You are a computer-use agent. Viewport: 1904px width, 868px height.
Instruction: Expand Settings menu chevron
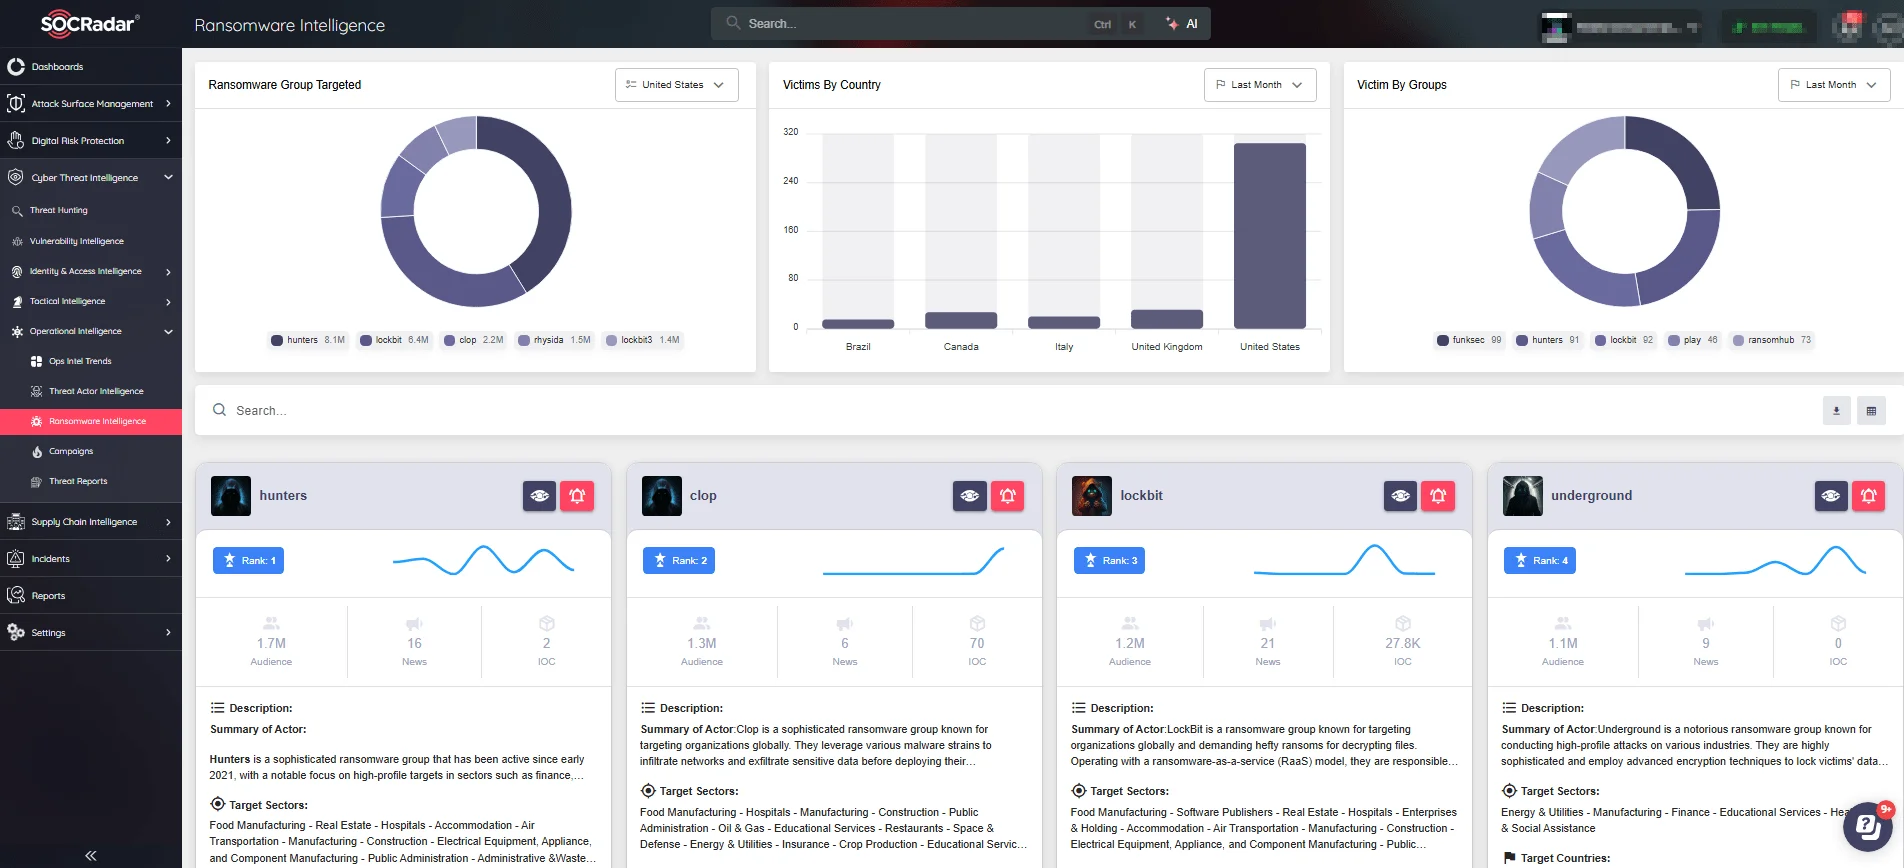[168, 633]
